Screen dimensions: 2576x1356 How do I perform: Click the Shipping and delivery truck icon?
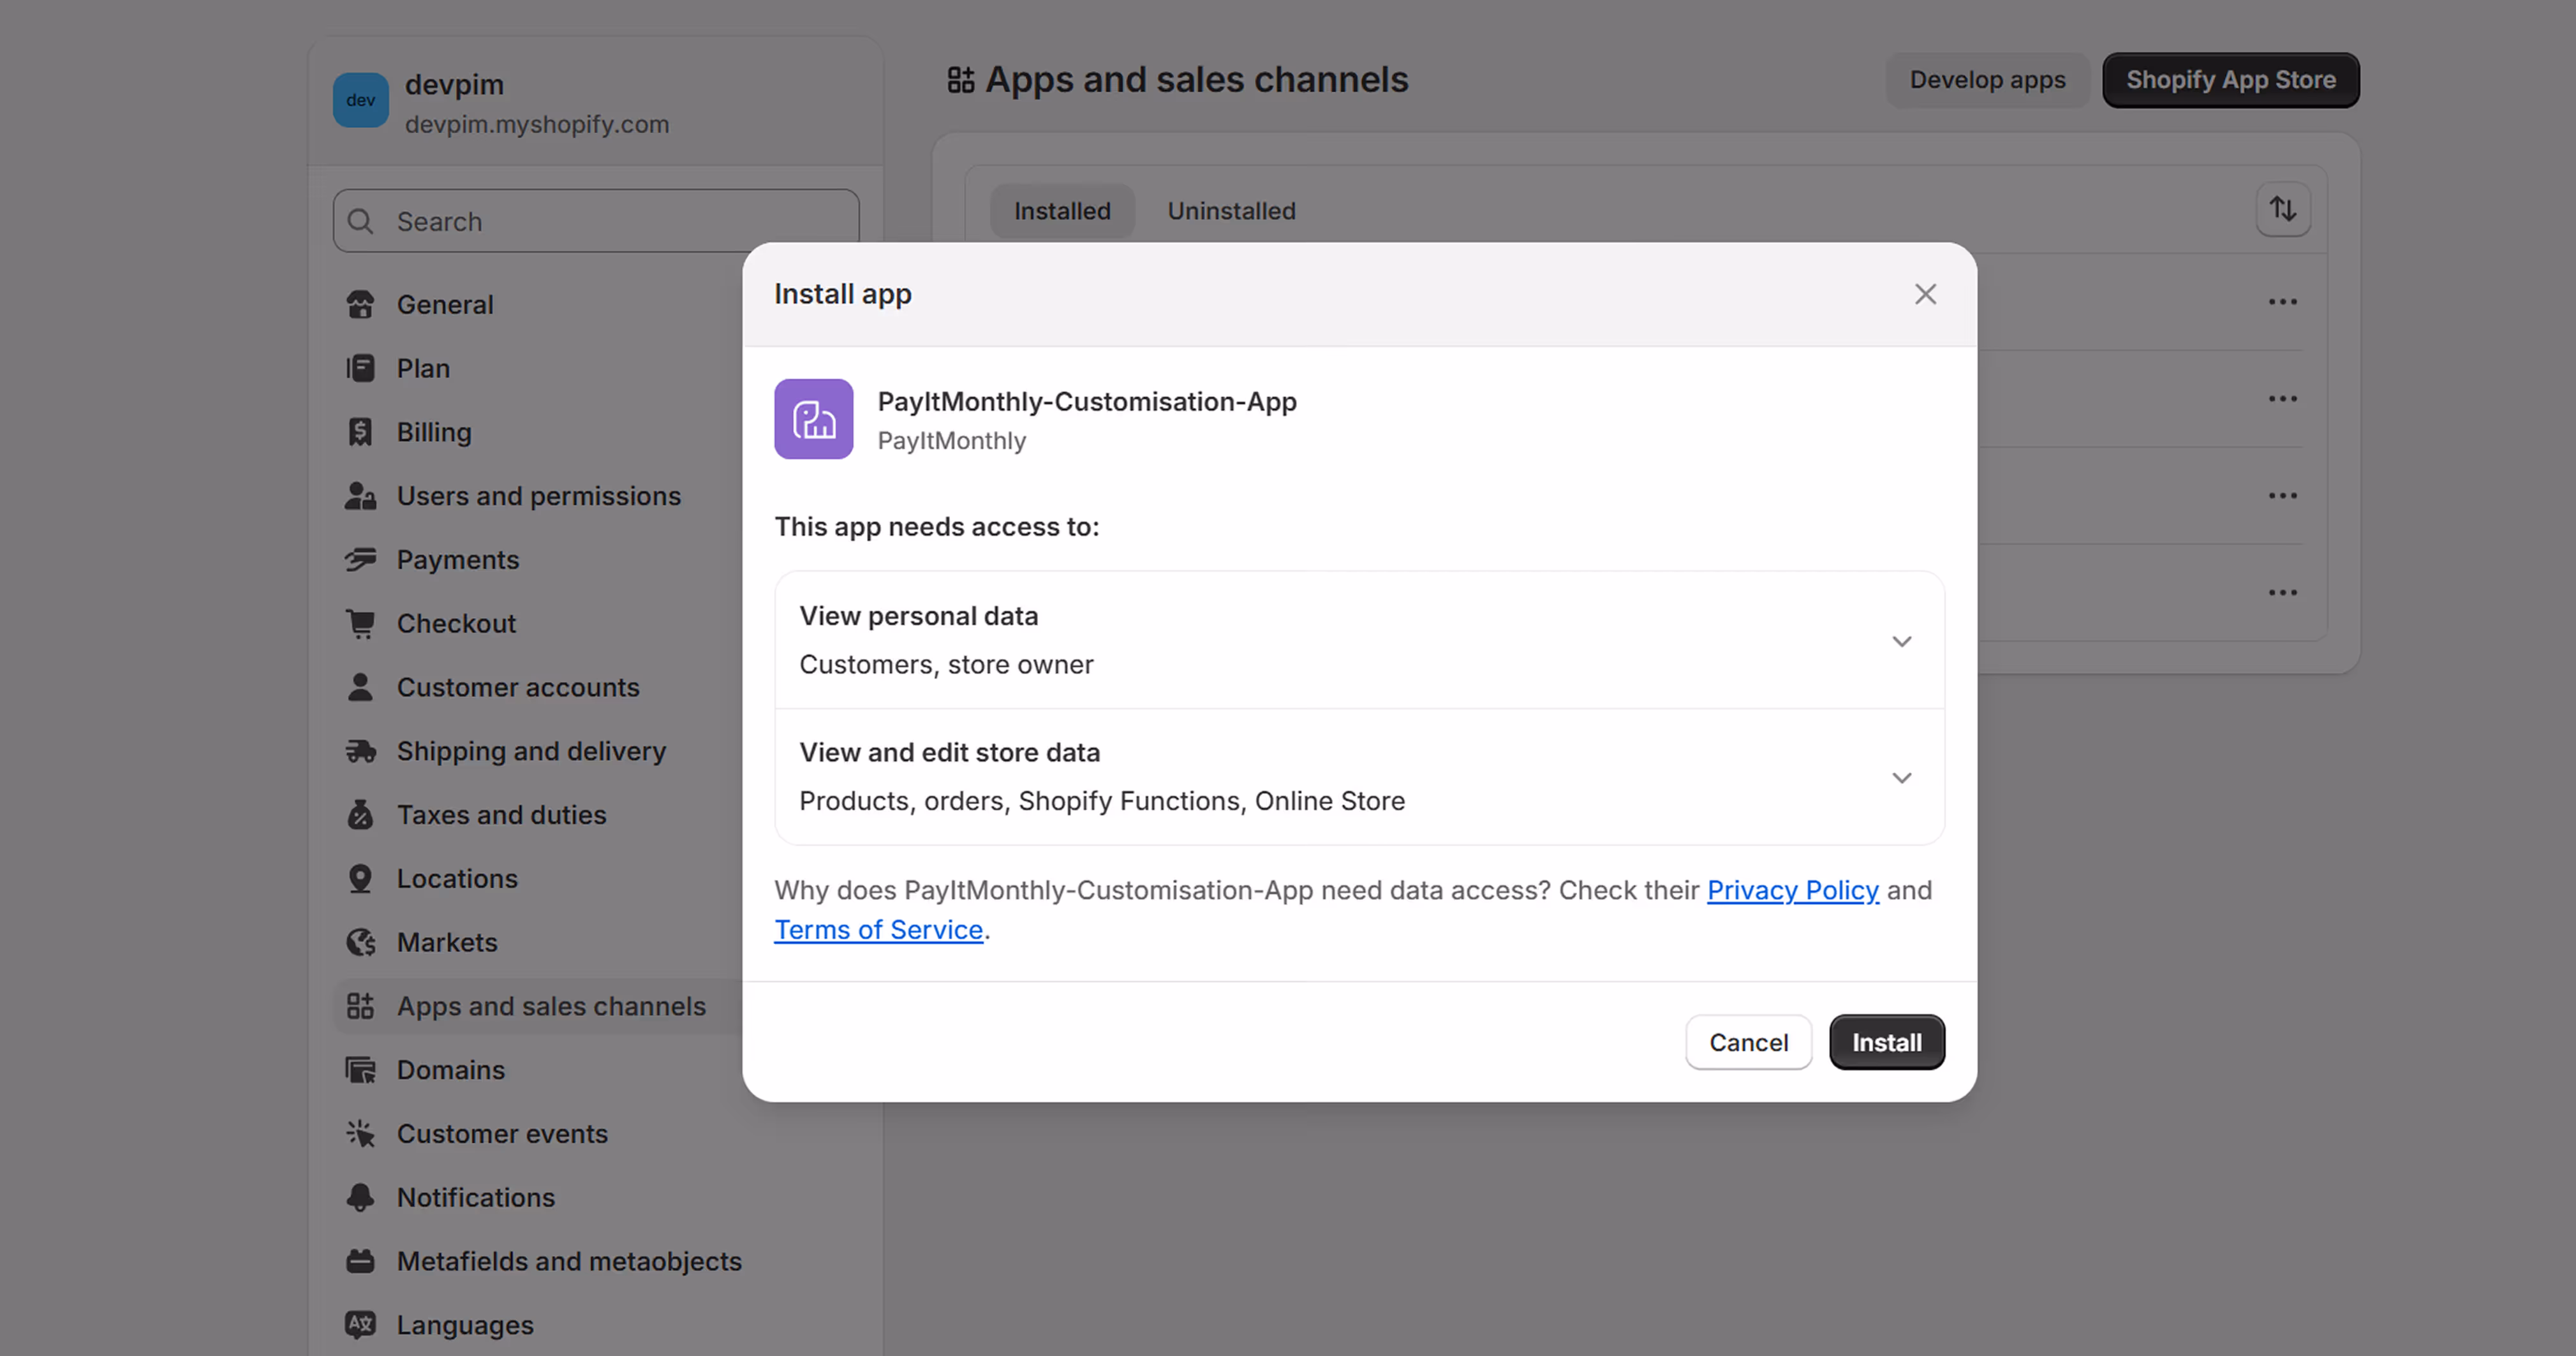360,751
